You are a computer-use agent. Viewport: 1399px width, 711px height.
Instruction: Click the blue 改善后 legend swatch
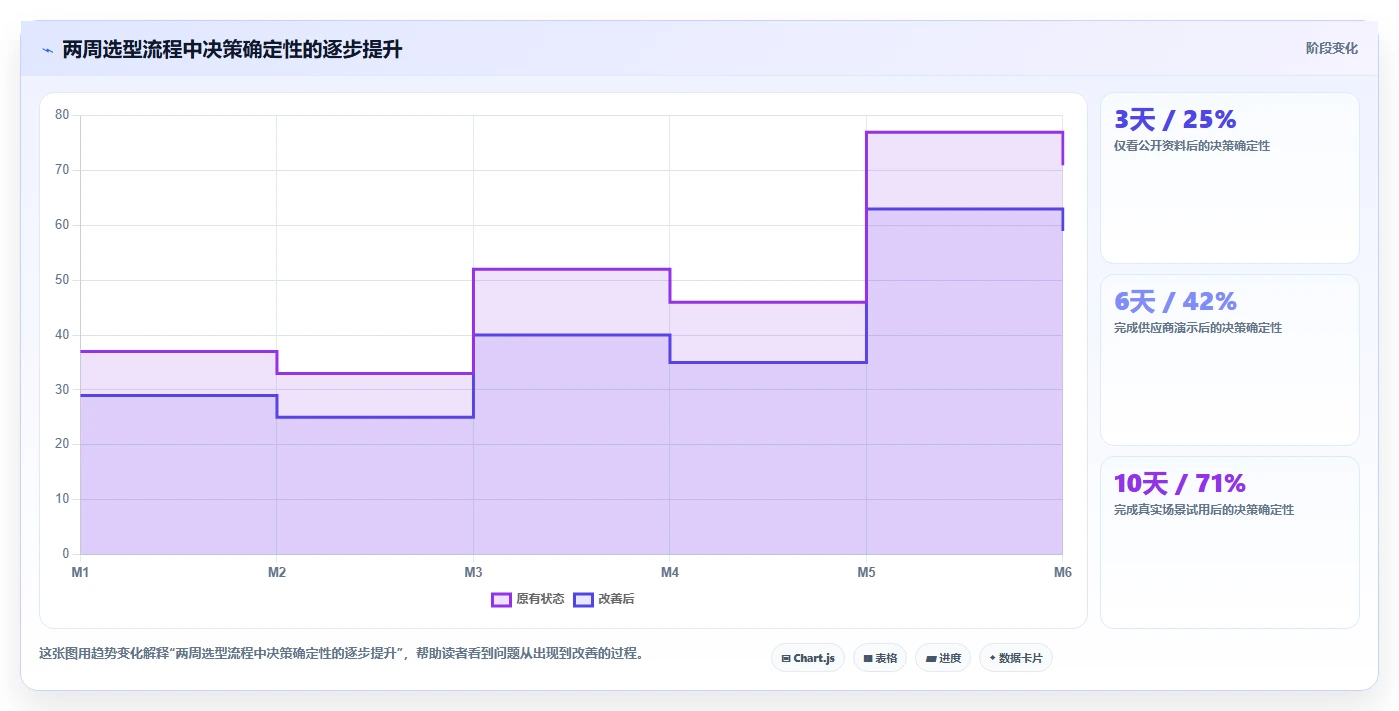point(583,599)
